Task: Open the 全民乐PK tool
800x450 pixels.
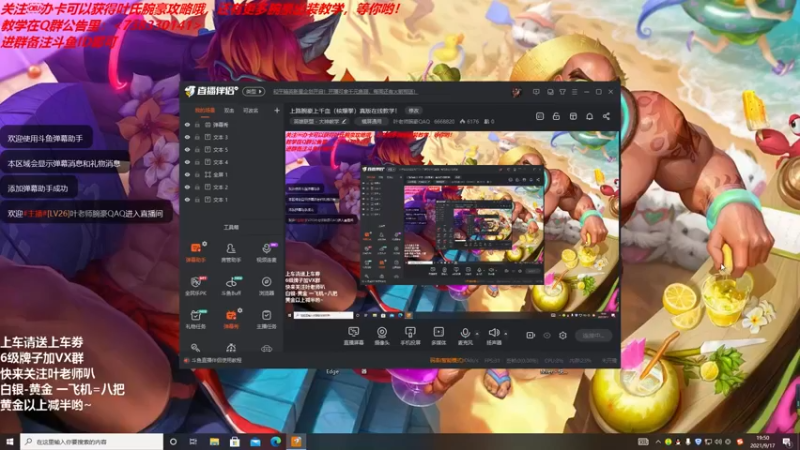Action: (x=195, y=286)
